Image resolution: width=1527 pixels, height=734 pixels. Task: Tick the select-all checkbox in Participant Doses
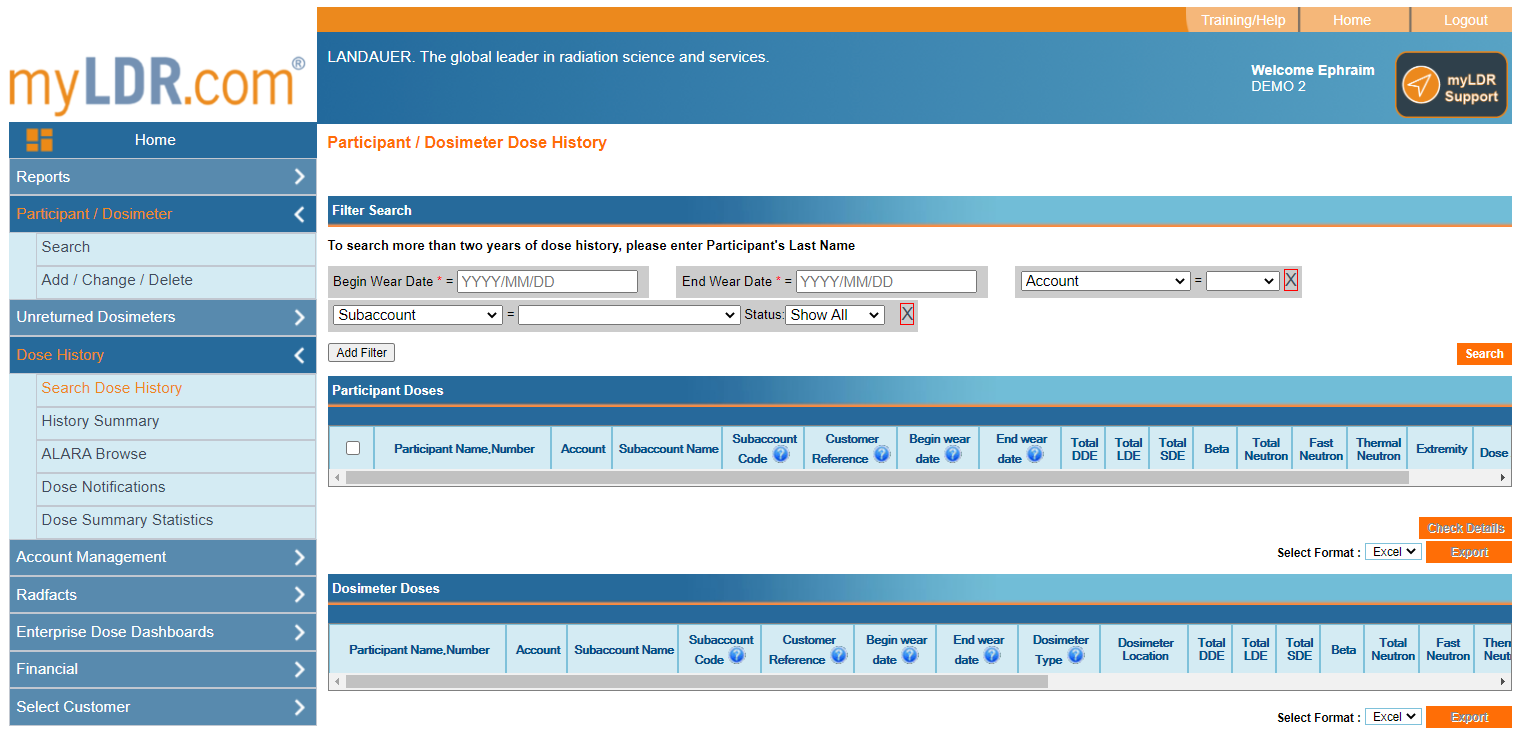[352, 448]
